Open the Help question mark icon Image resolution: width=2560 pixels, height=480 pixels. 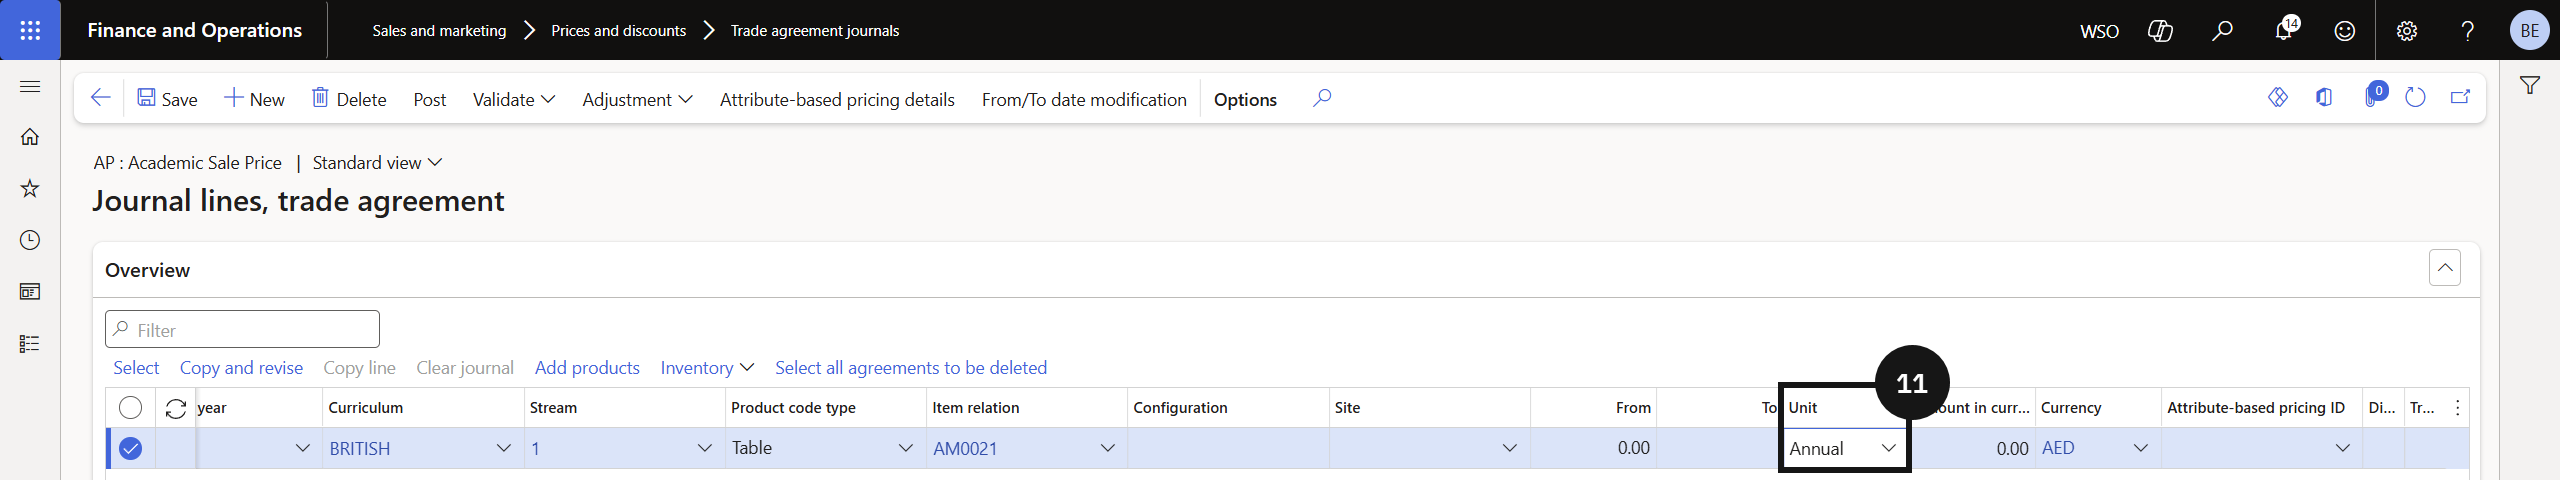click(2468, 31)
